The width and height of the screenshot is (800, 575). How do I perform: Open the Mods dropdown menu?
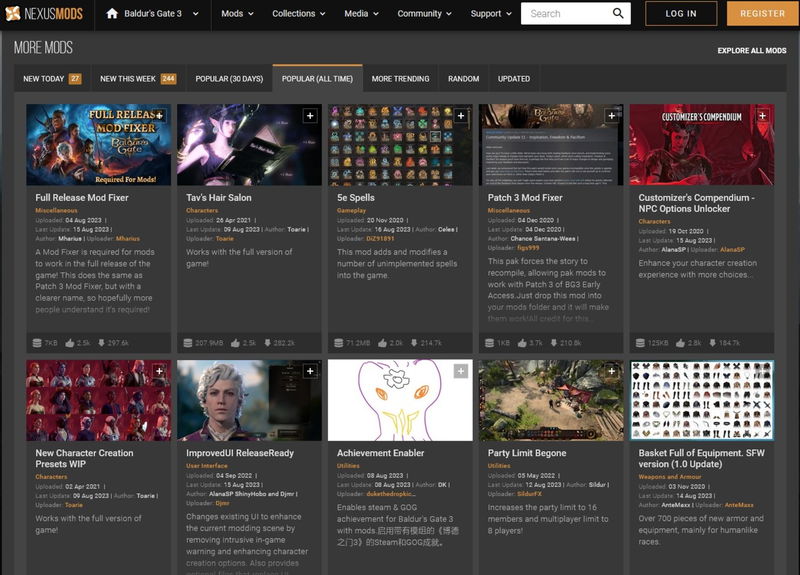237,14
